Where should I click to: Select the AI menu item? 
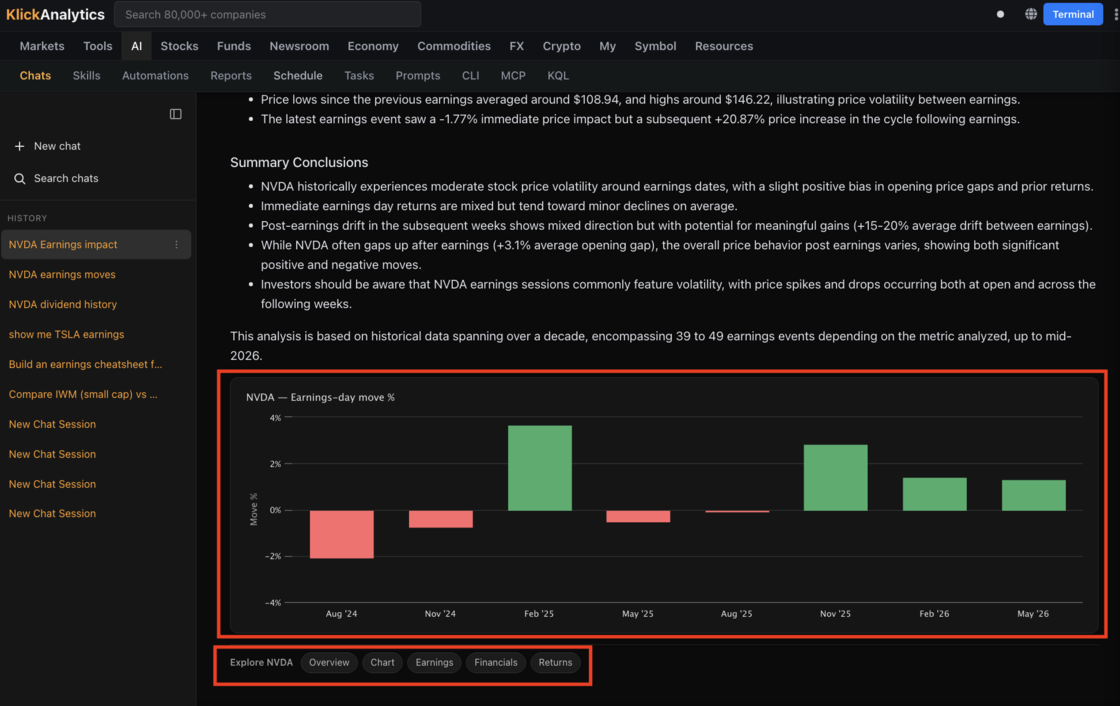point(136,46)
